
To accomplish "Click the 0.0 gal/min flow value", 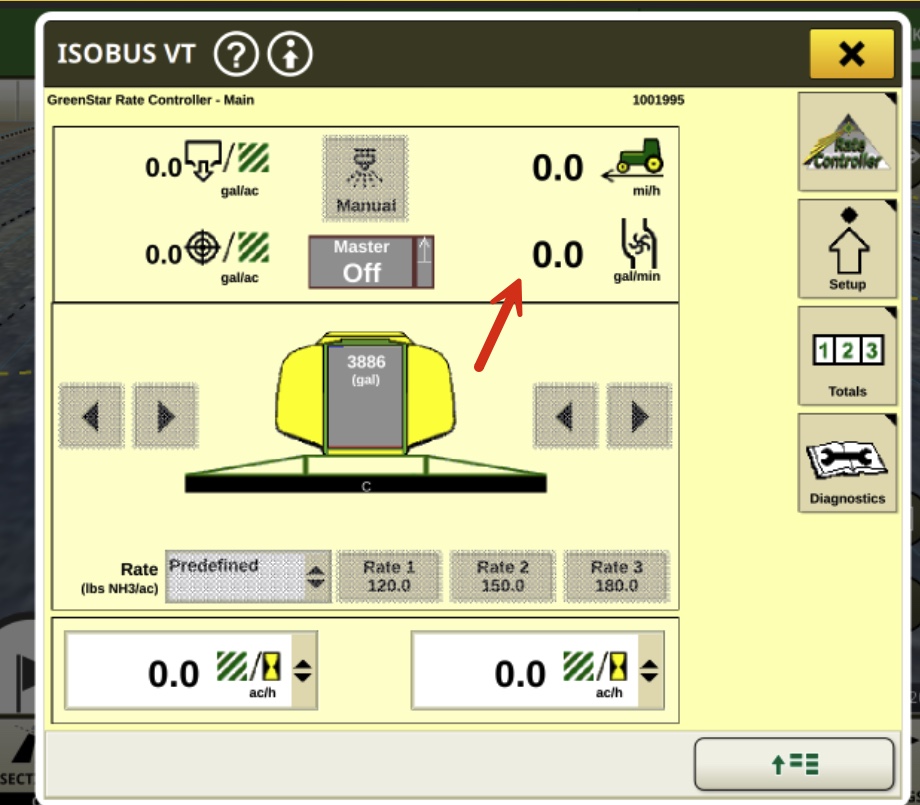I will [x=558, y=255].
